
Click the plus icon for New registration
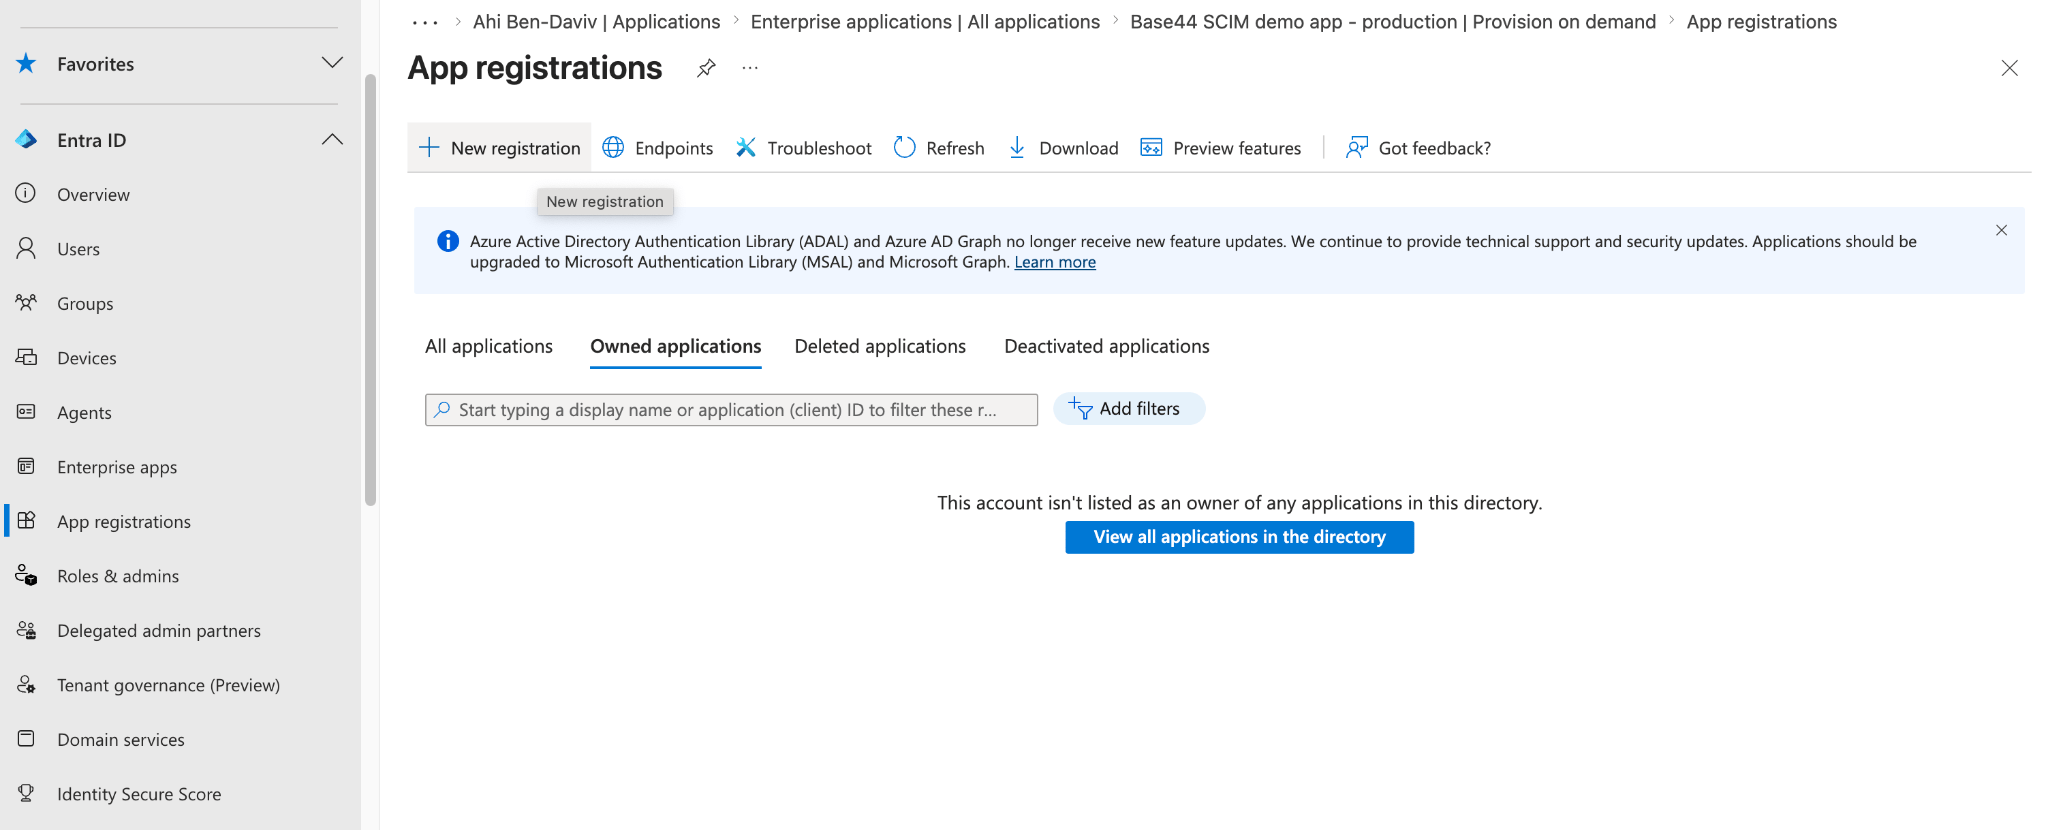point(429,148)
